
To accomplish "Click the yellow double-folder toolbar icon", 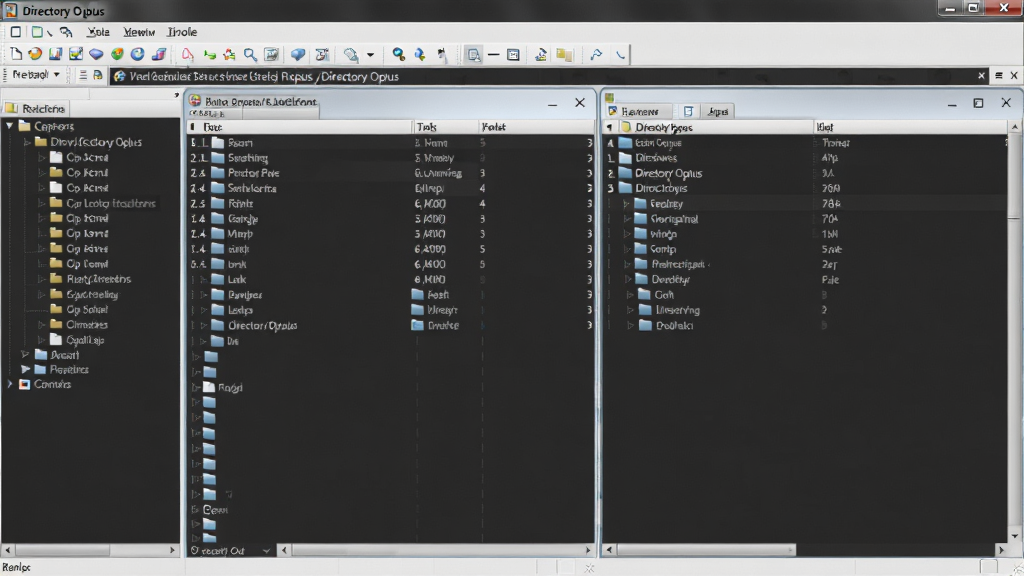I will pyautogui.click(x=564, y=55).
